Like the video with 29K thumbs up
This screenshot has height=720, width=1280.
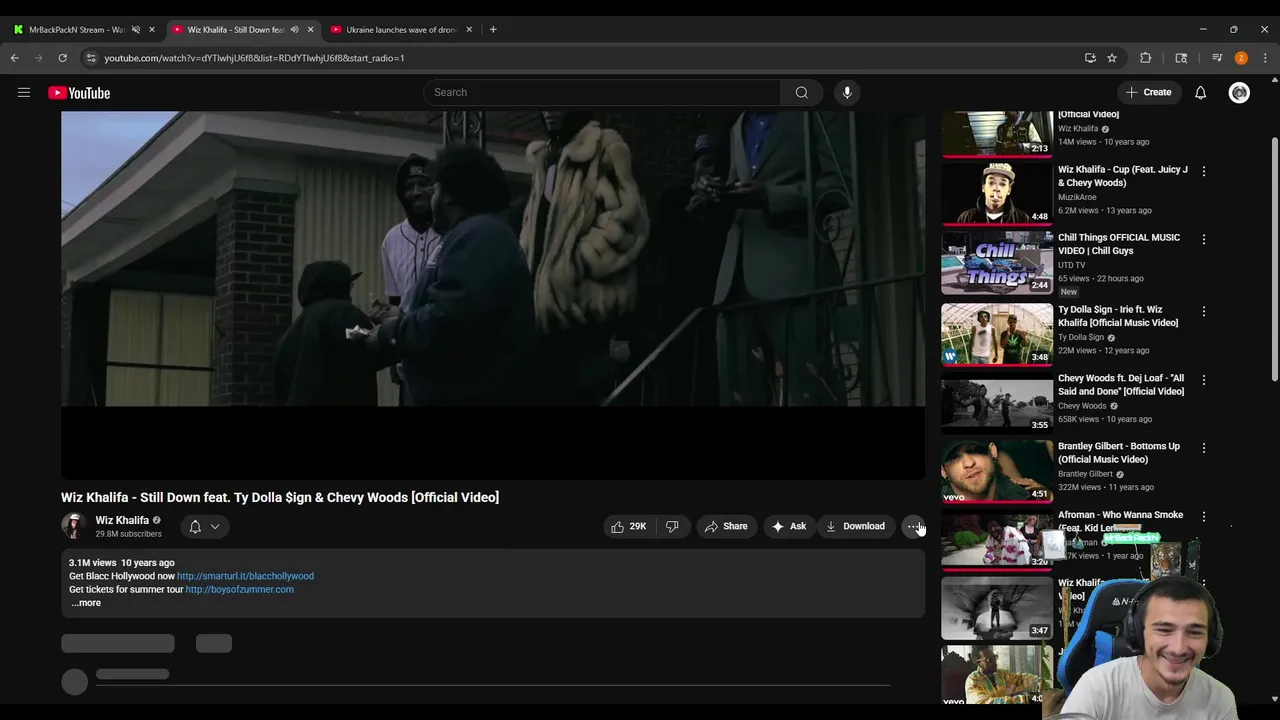[628, 526]
